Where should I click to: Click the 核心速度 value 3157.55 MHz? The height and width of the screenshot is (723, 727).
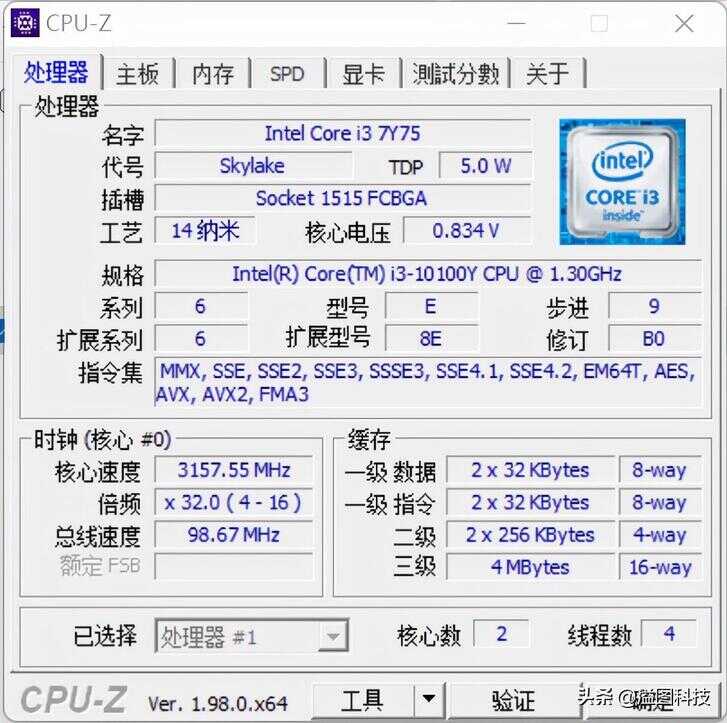(x=234, y=470)
